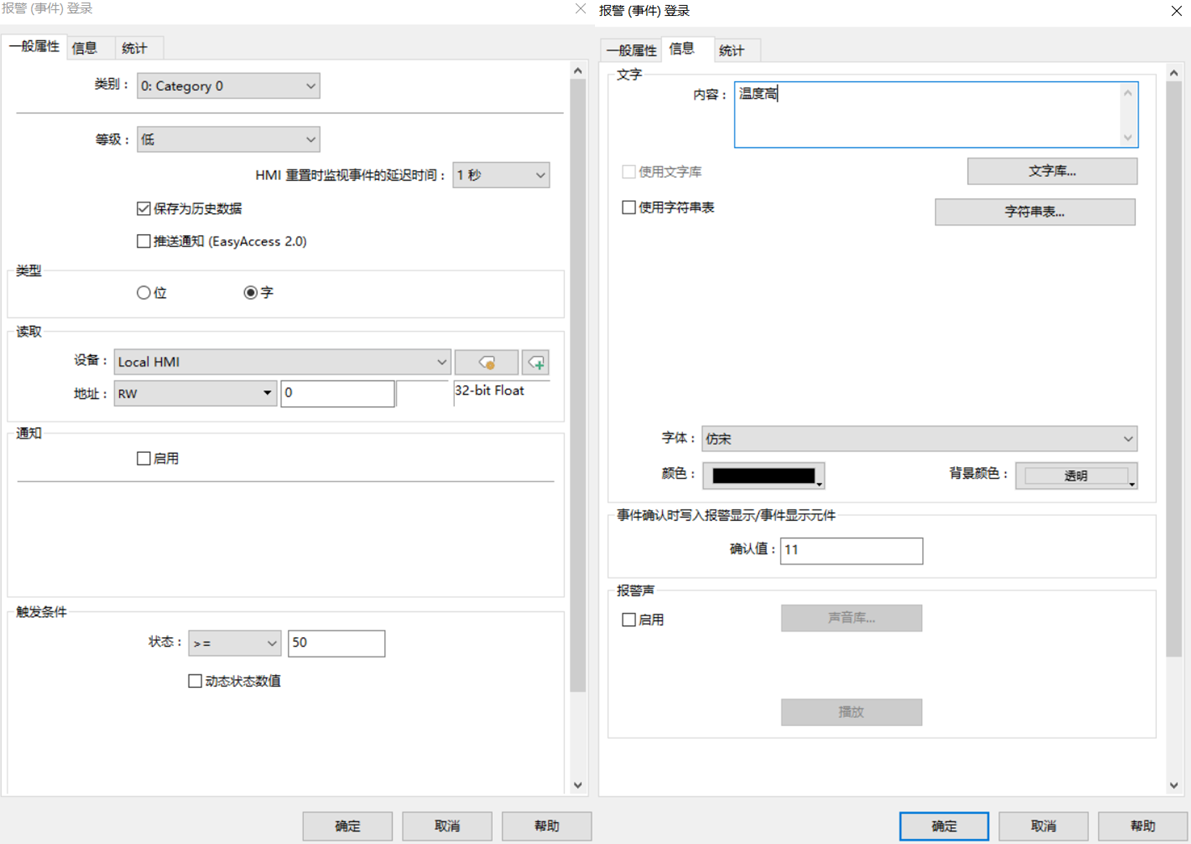Screen dimensions: 1191x844
Task: Tick the 使用字符串表 checkbox
Action: 629,208
